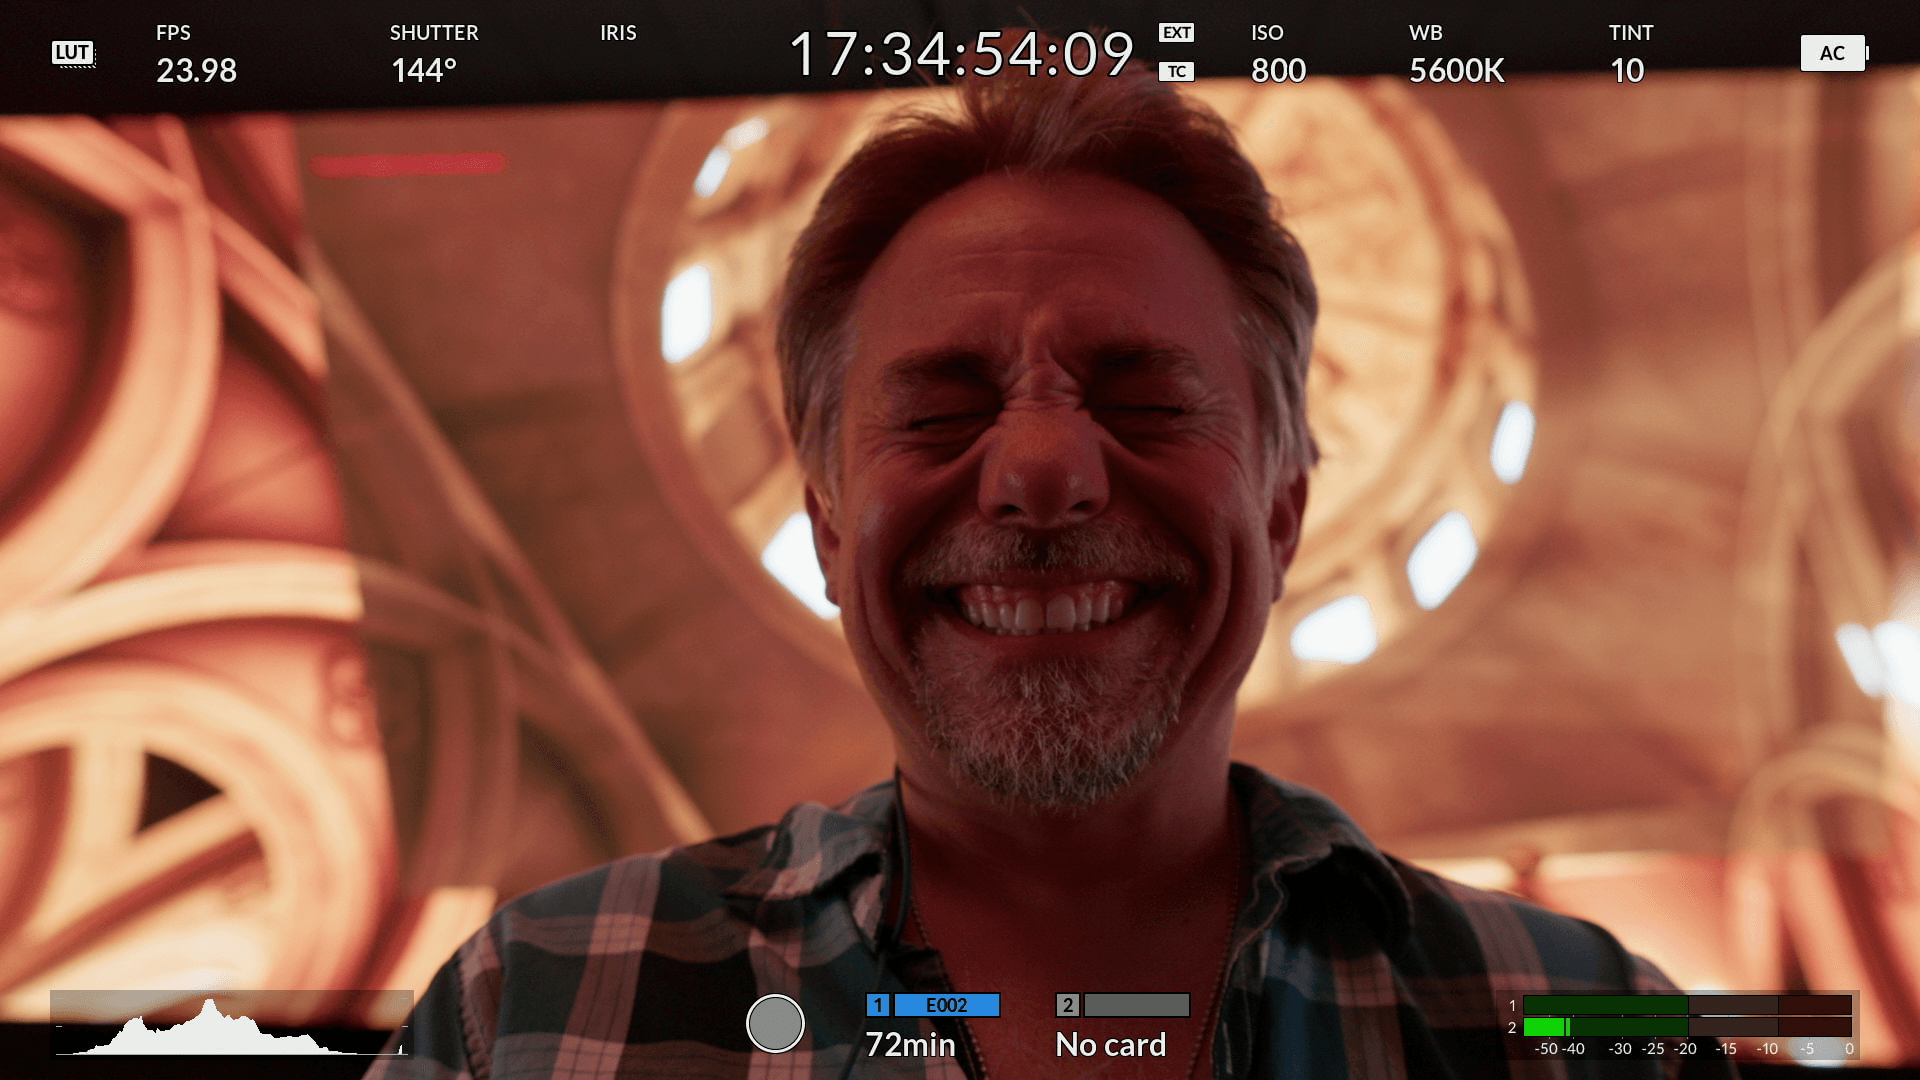The width and height of the screenshot is (1920, 1080).
Task: Tap the AC power indicator
Action: (1832, 53)
